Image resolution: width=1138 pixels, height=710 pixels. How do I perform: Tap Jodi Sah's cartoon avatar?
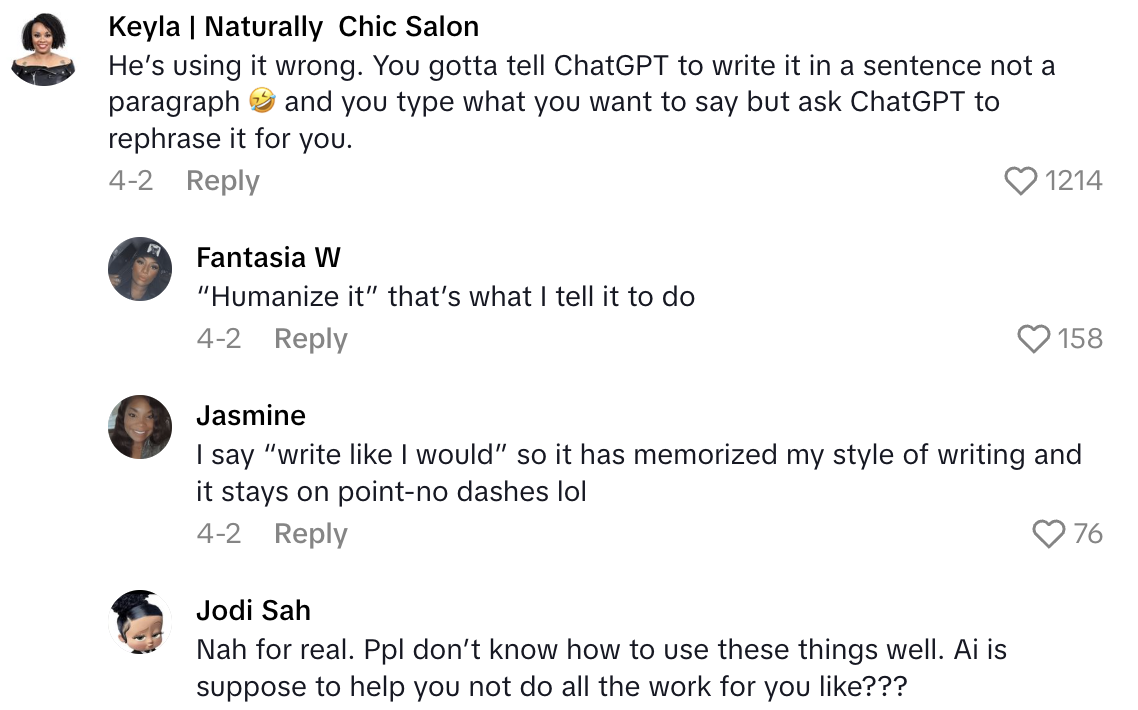tap(140, 621)
